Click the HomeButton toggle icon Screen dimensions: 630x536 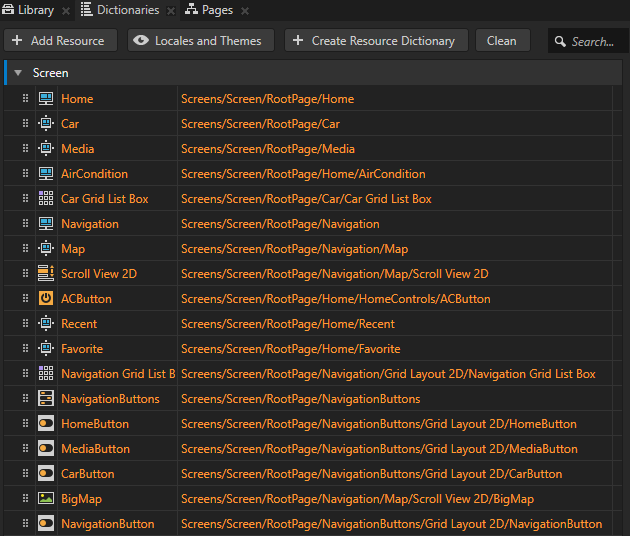click(46, 424)
